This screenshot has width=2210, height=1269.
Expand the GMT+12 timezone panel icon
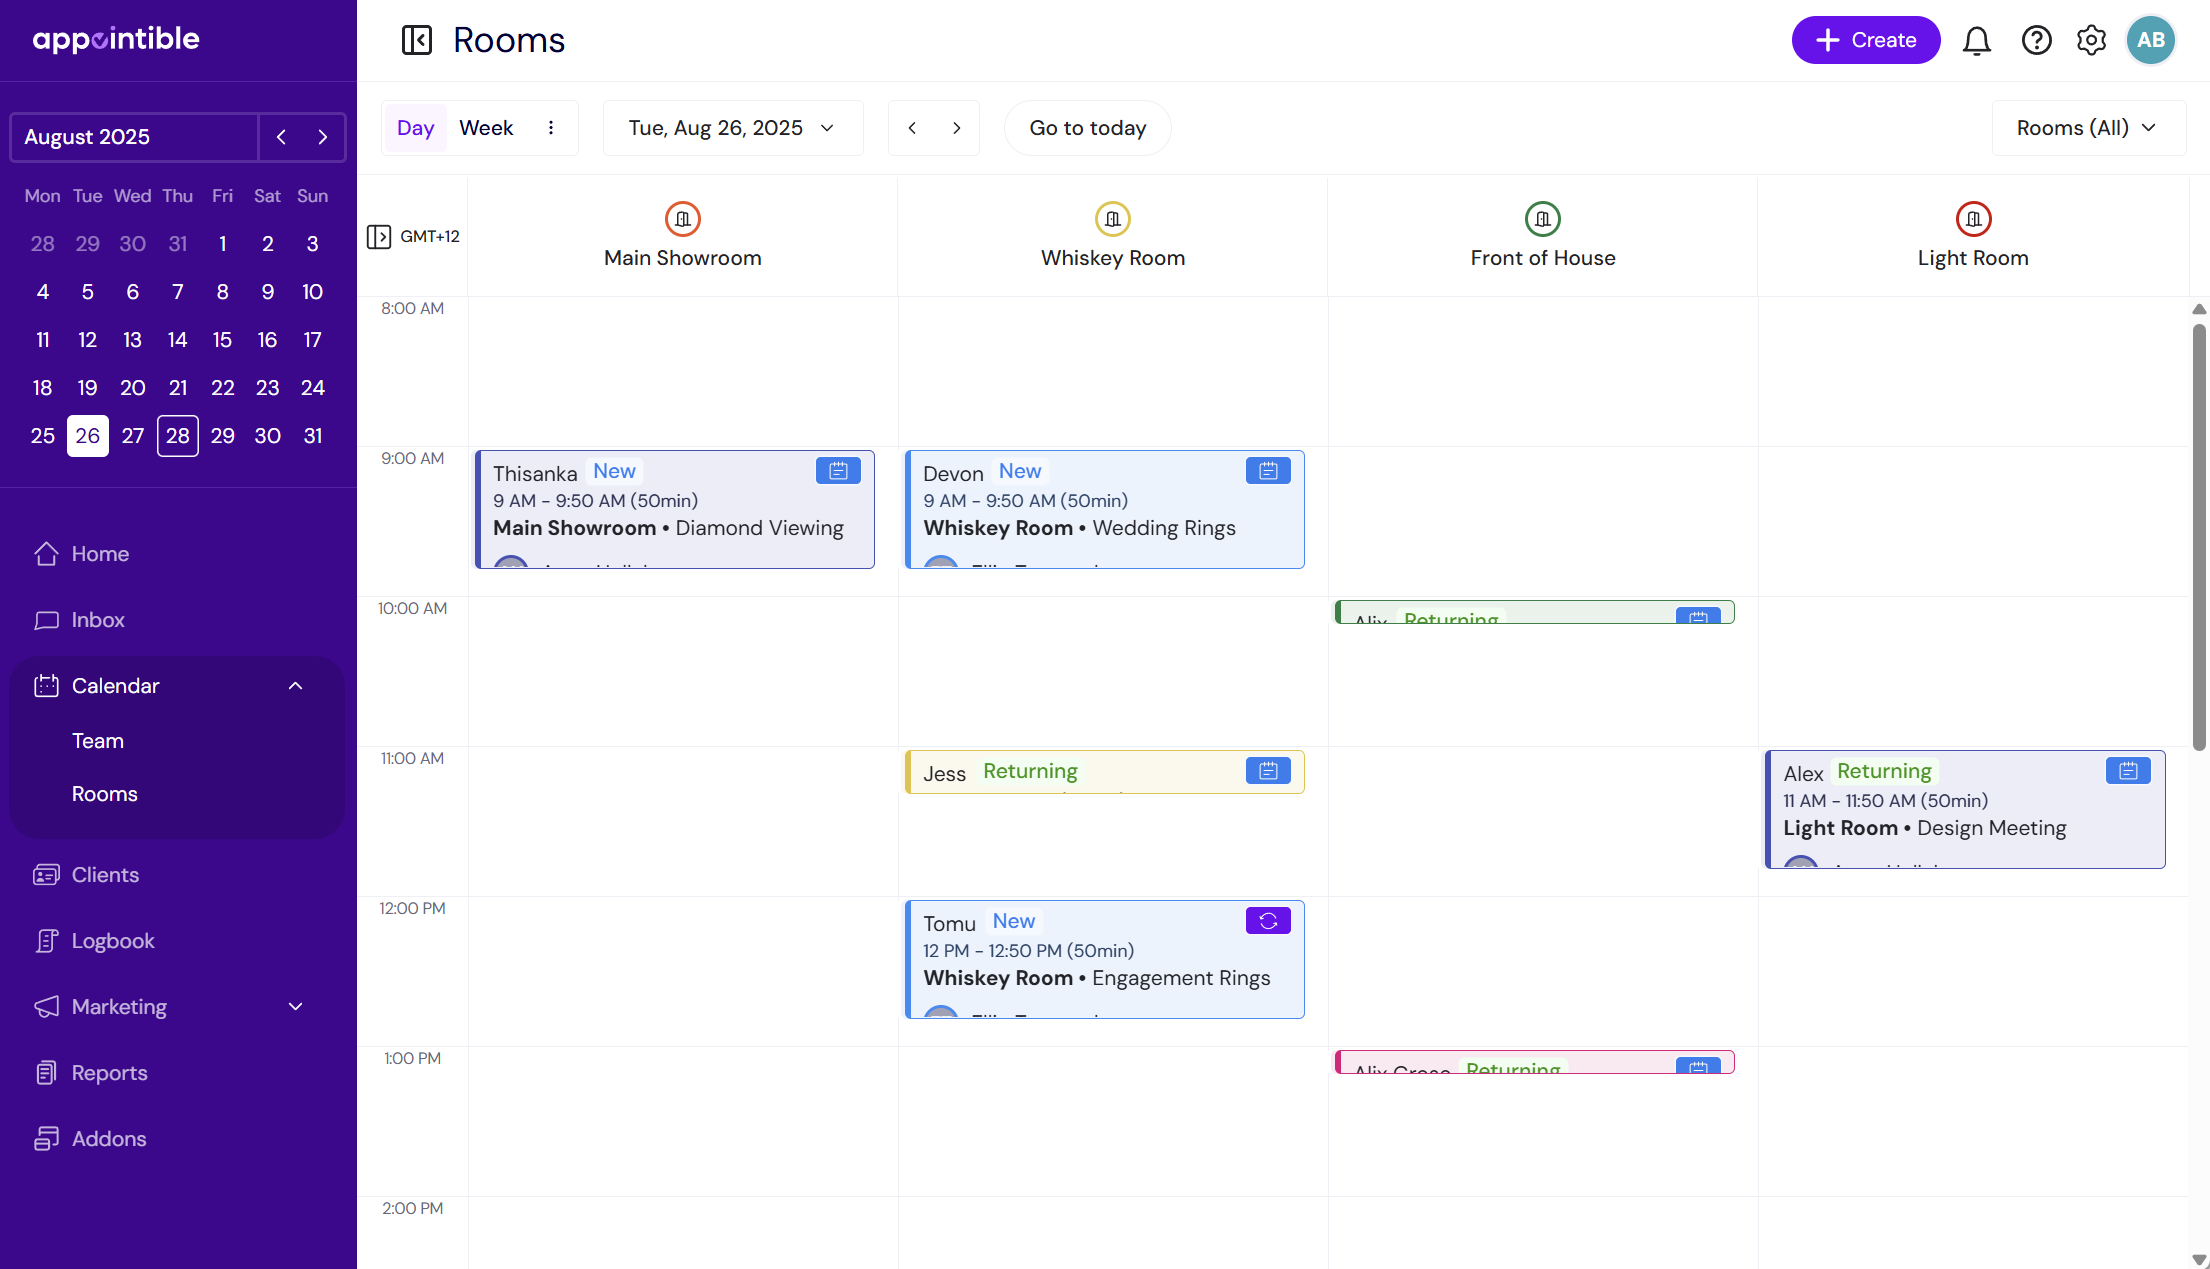[379, 237]
